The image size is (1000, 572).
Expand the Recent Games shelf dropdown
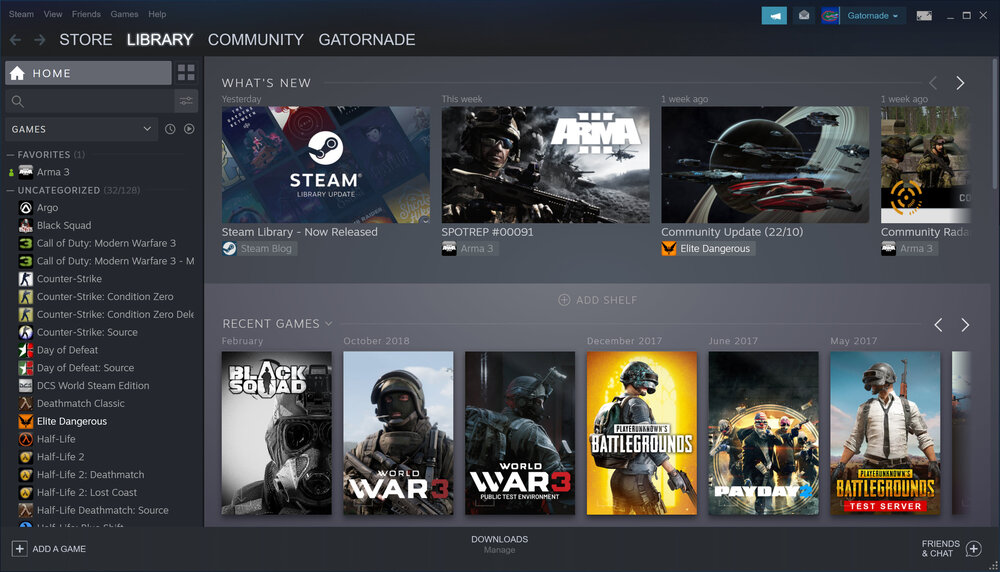pyautogui.click(x=328, y=324)
